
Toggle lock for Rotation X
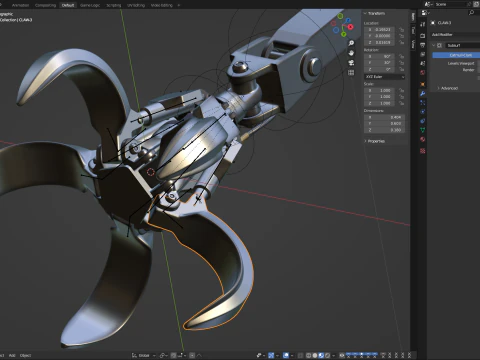(x=401, y=56)
